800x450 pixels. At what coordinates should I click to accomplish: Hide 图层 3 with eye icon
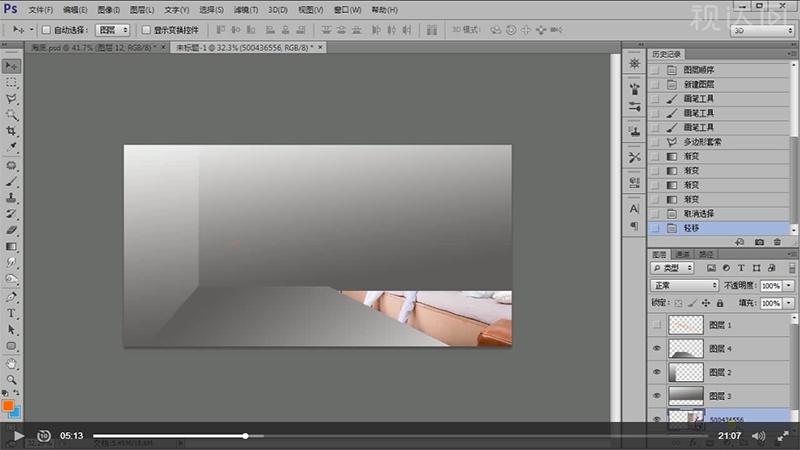(x=657, y=395)
